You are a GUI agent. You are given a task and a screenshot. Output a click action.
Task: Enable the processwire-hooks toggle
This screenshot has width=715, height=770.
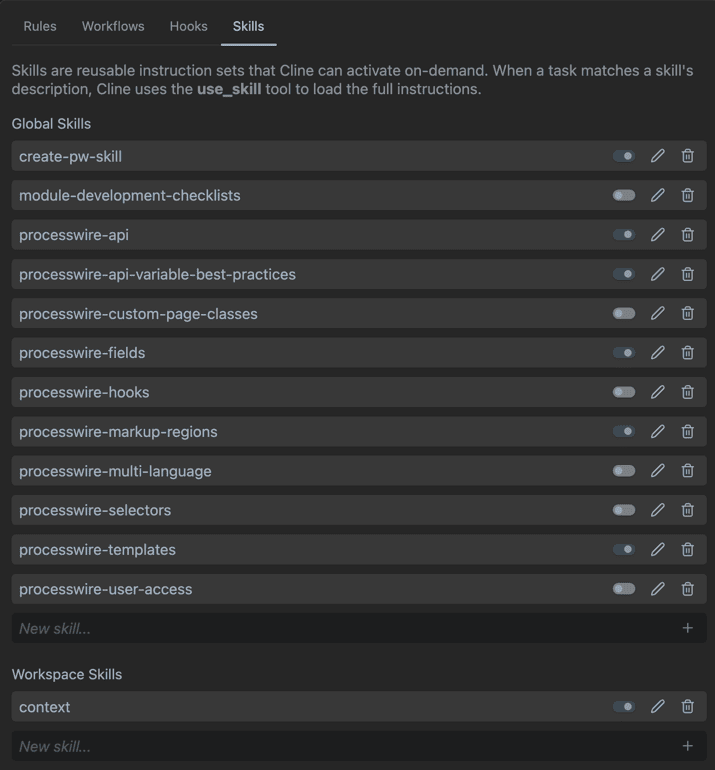pos(624,392)
